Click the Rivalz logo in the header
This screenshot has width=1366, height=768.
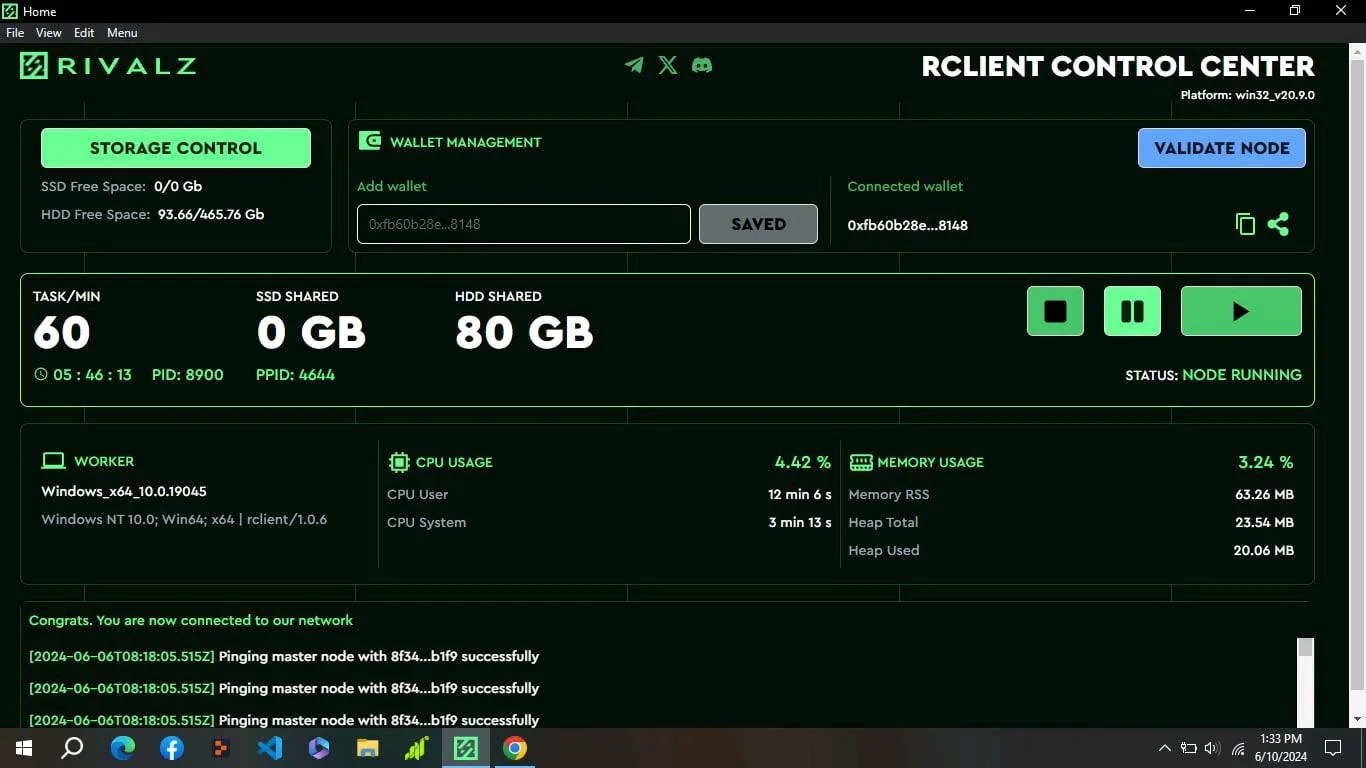coord(108,66)
